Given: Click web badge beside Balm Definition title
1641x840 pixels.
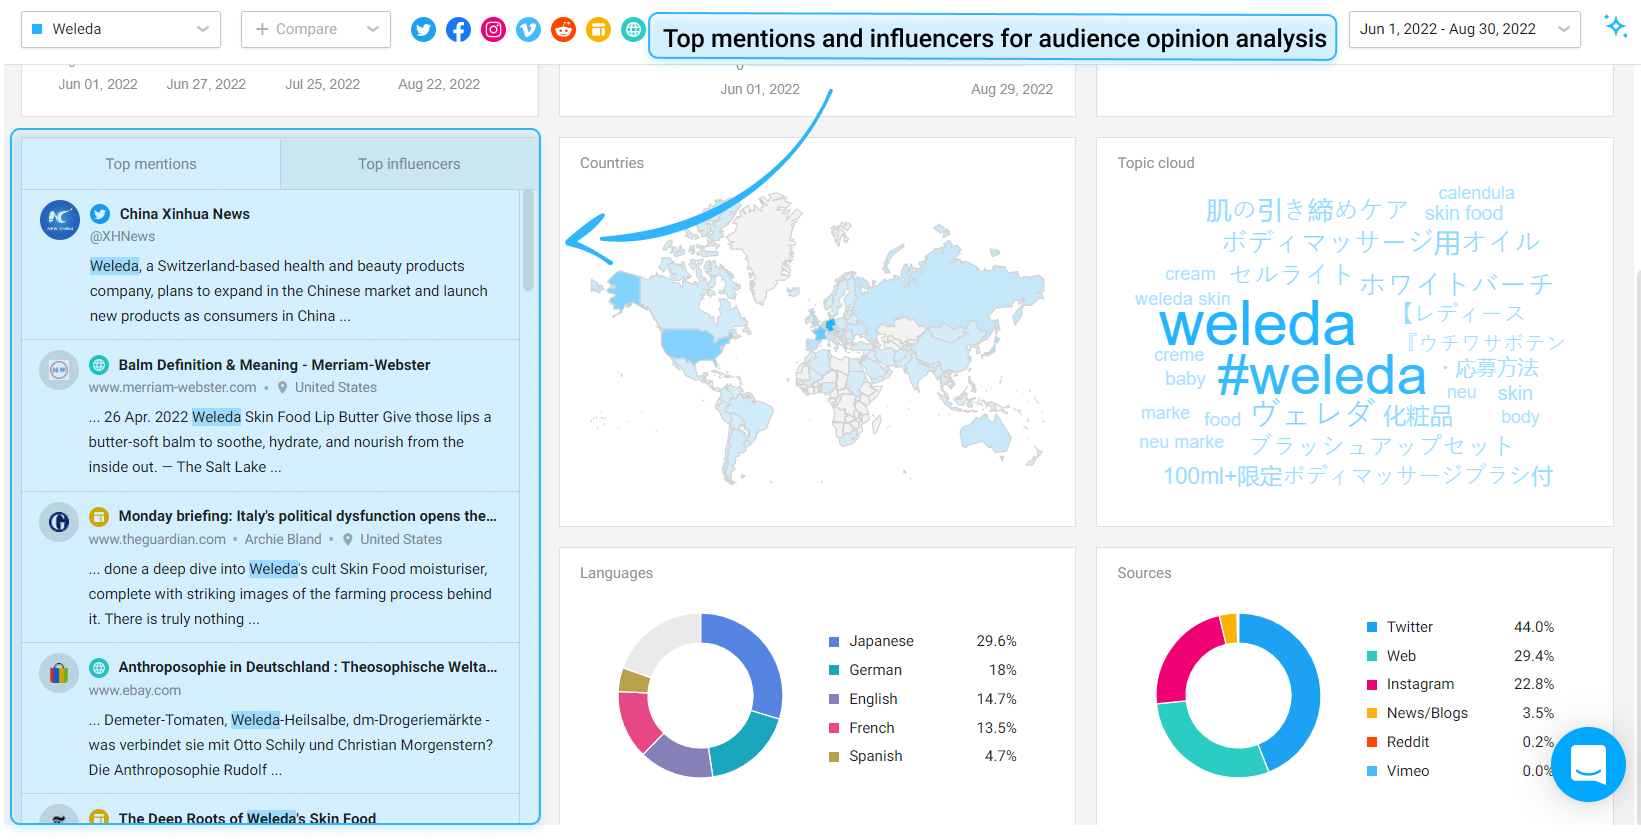Looking at the screenshot, I should tap(99, 365).
